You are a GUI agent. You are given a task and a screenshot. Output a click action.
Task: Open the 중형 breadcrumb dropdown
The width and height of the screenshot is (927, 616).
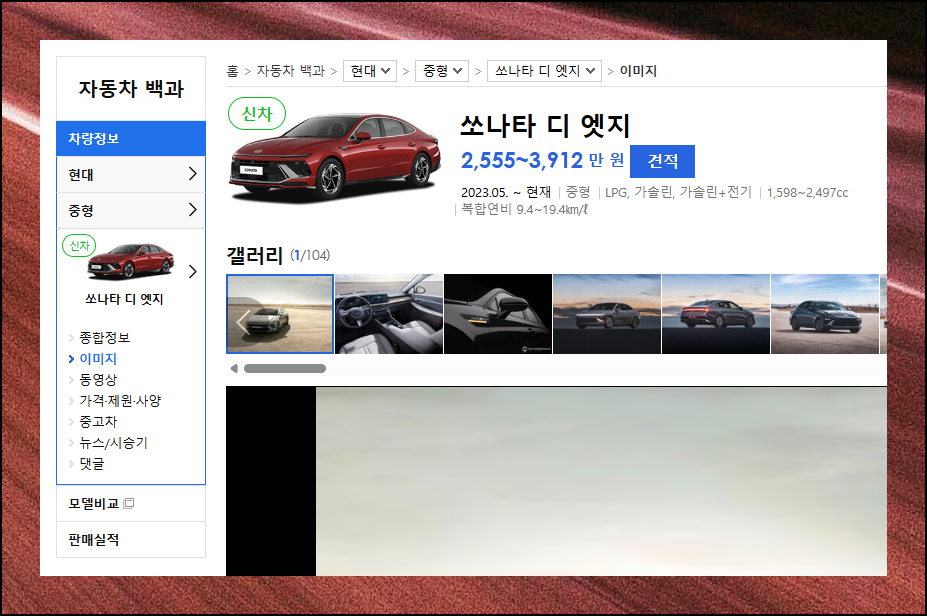pyautogui.click(x=442, y=71)
